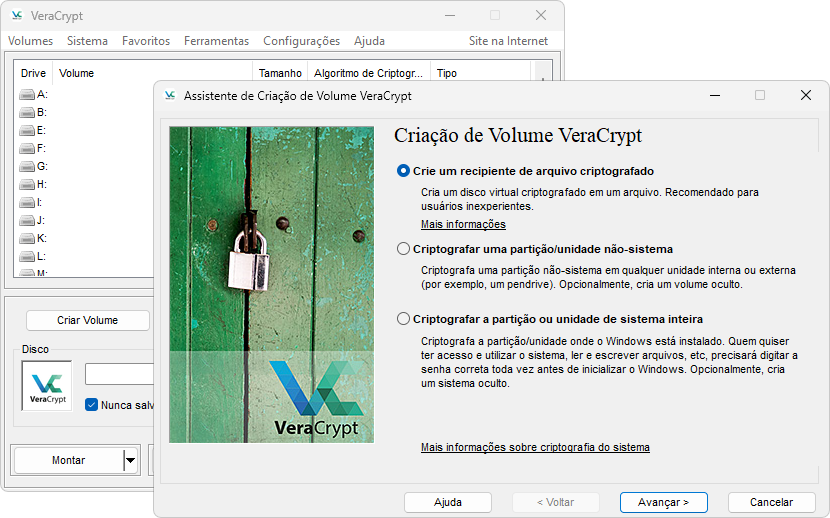
Task: Toggle the 'Nunca salv...' checkbox
Action: 92,405
